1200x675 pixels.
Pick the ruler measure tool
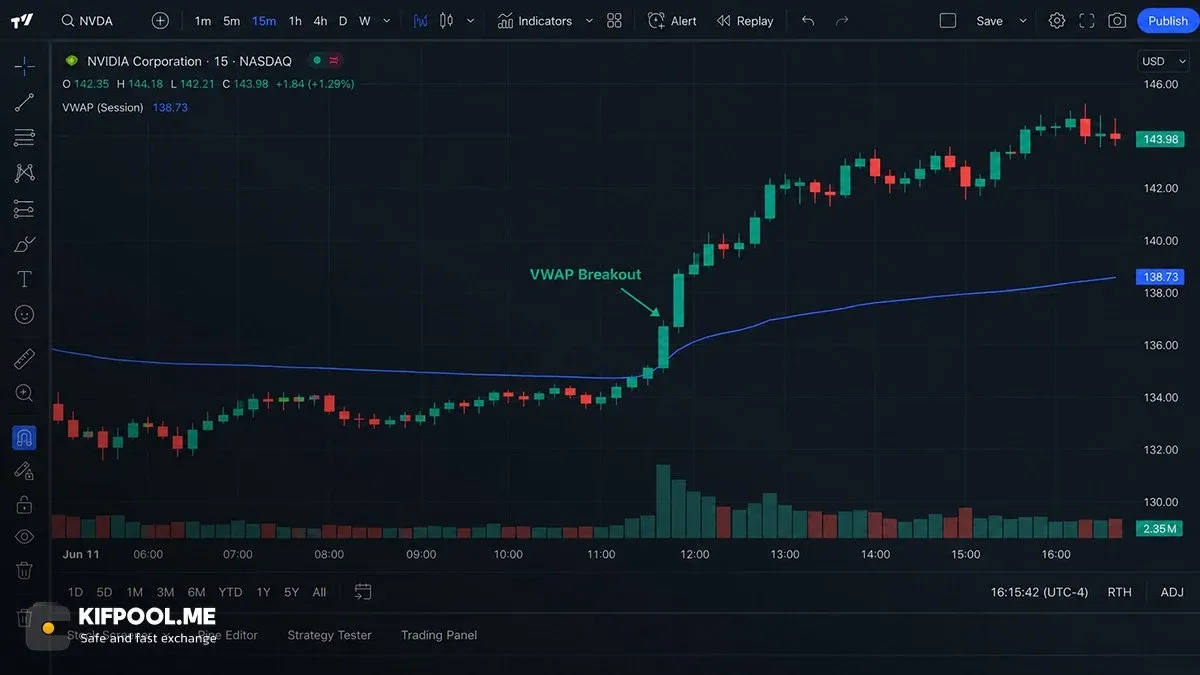click(x=24, y=358)
